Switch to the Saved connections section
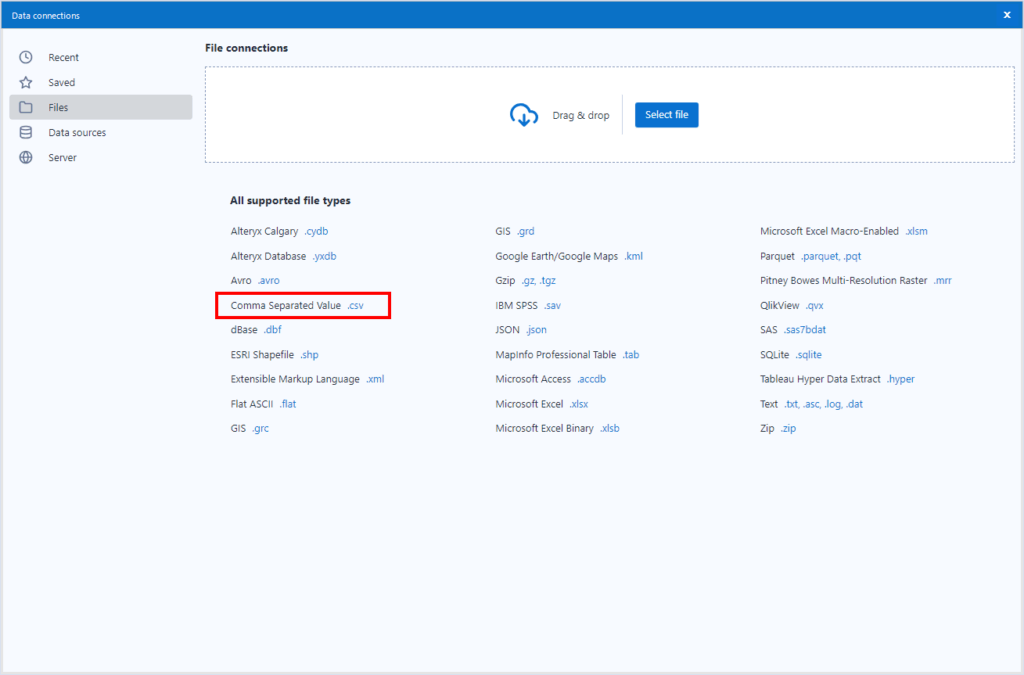The image size is (1024, 675). [61, 83]
